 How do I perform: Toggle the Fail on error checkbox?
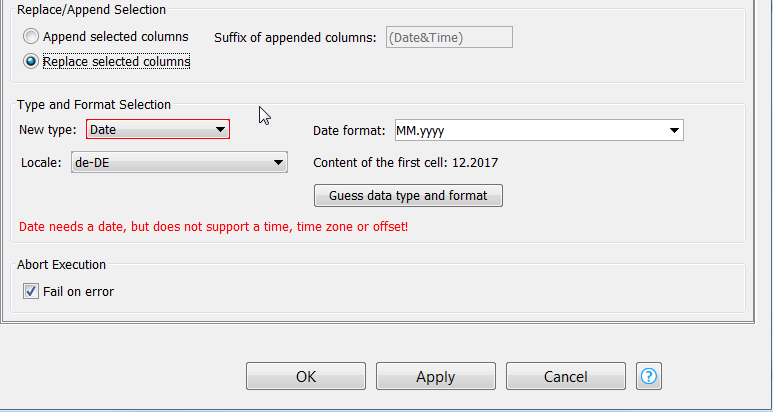pyautogui.click(x=30, y=292)
